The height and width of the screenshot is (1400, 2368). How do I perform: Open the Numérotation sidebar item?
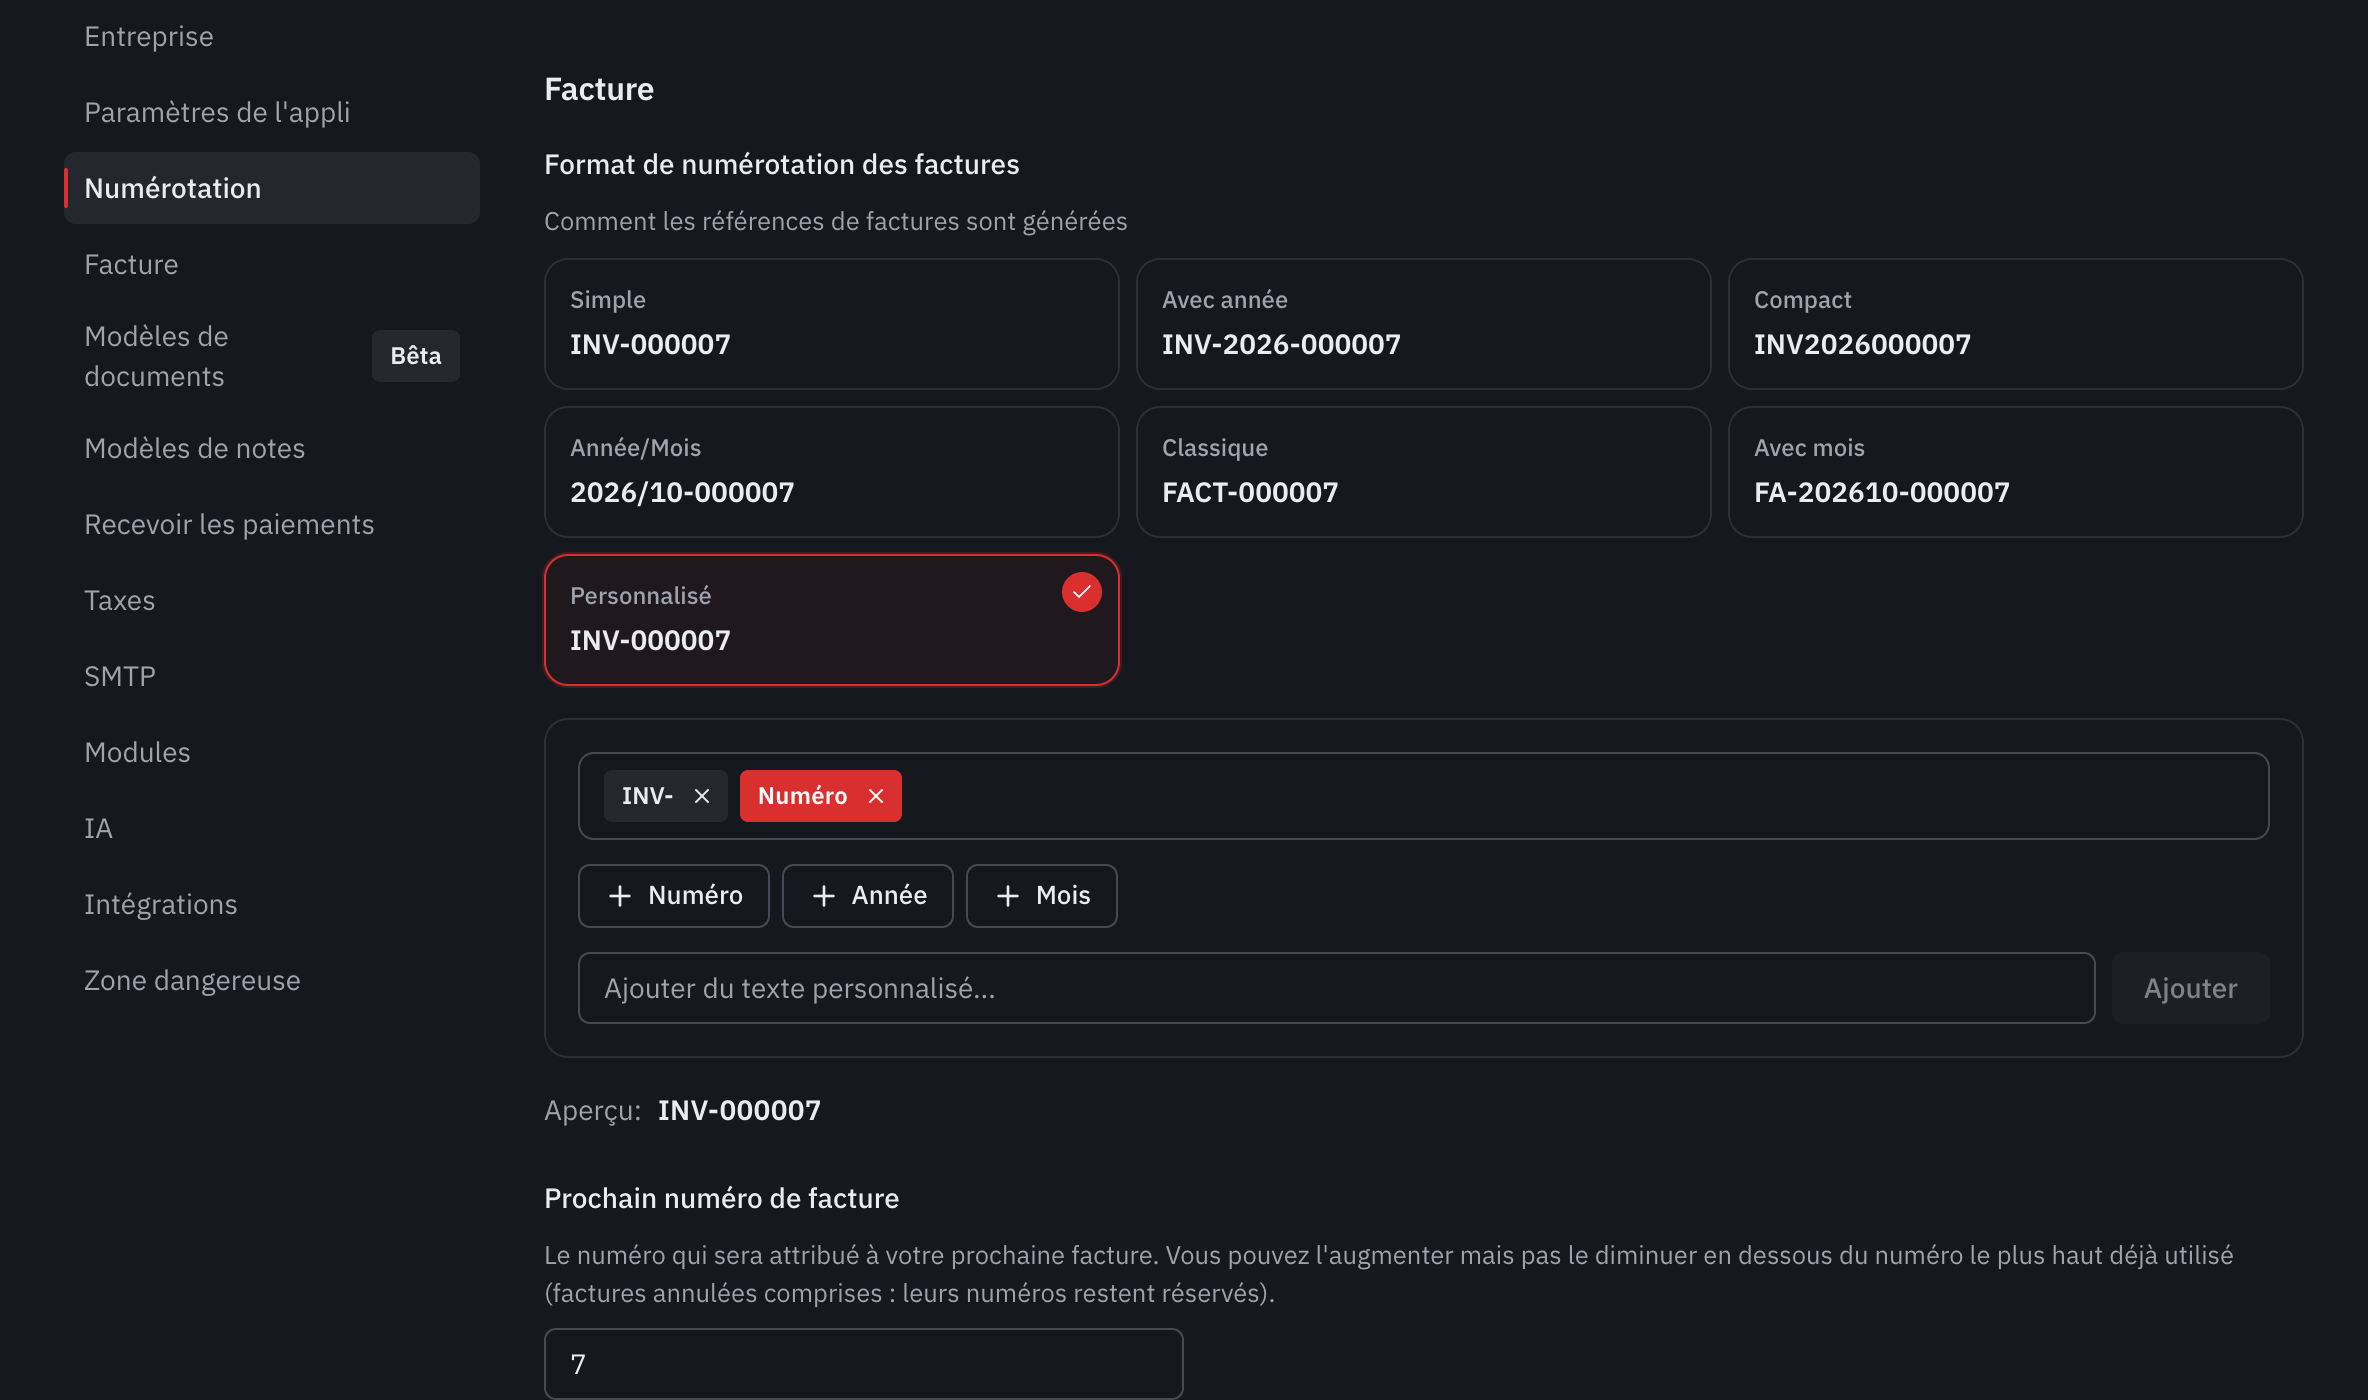coord(272,188)
